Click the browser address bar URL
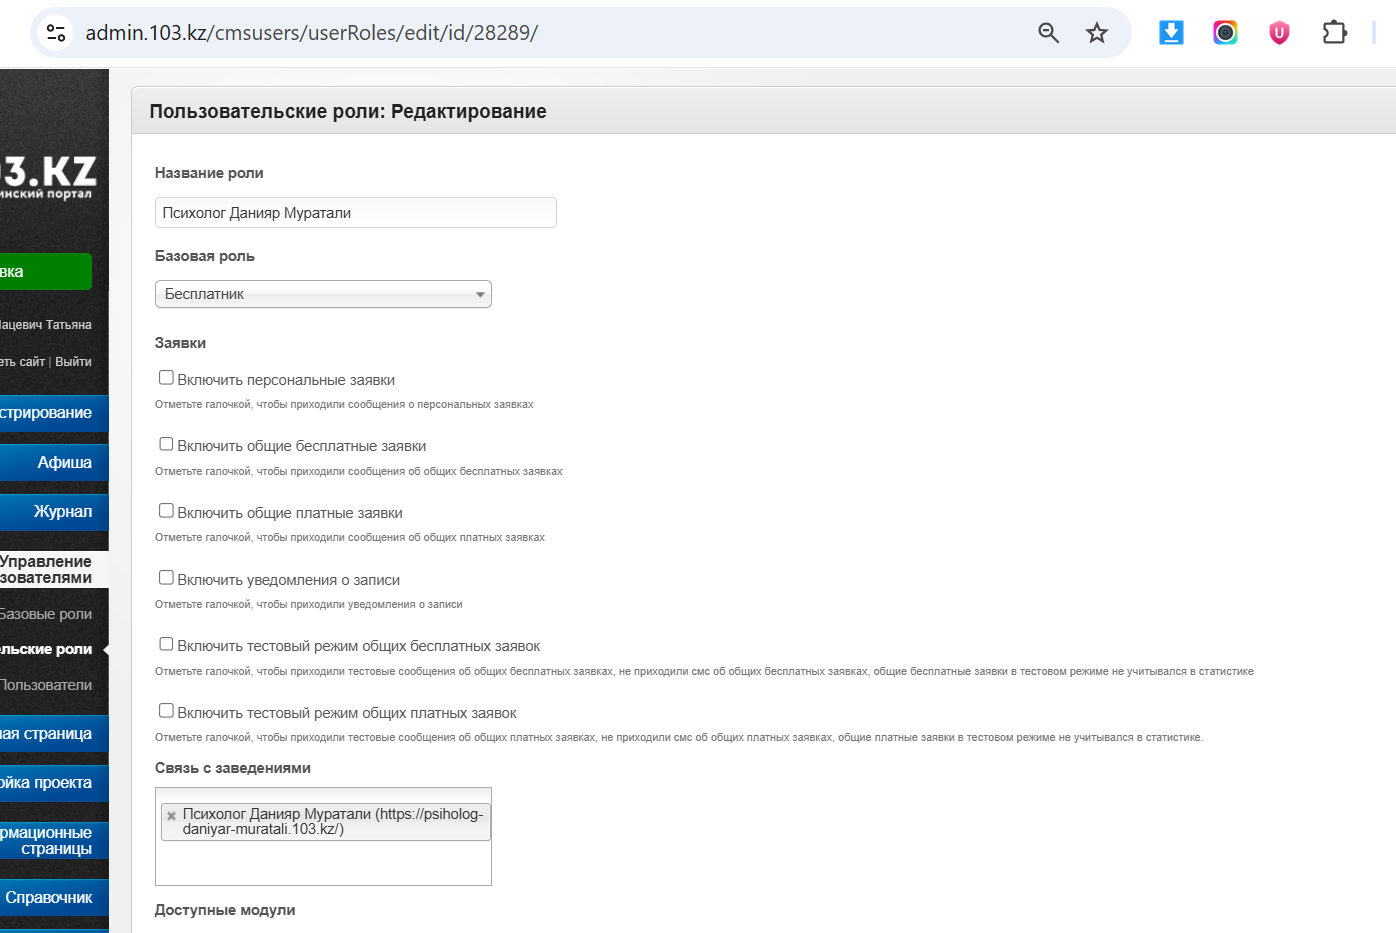This screenshot has width=1396, height=933. click(312, 33)
